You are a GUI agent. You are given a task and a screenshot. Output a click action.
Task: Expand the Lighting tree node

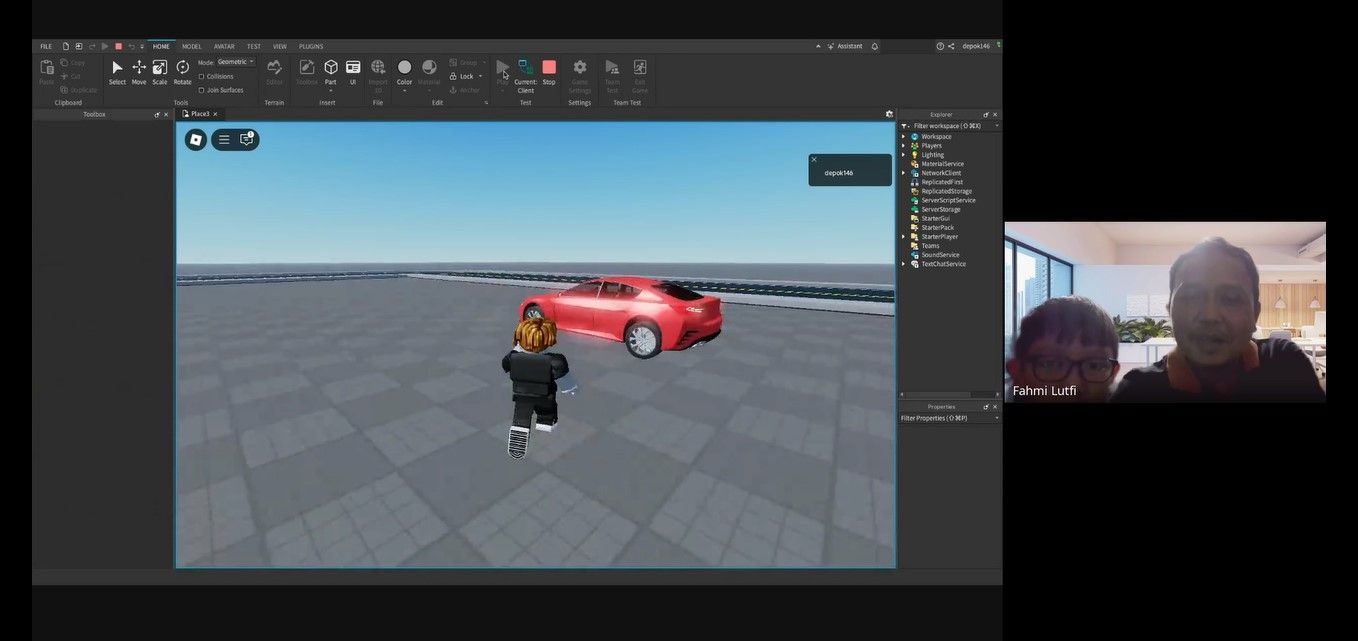904,155
